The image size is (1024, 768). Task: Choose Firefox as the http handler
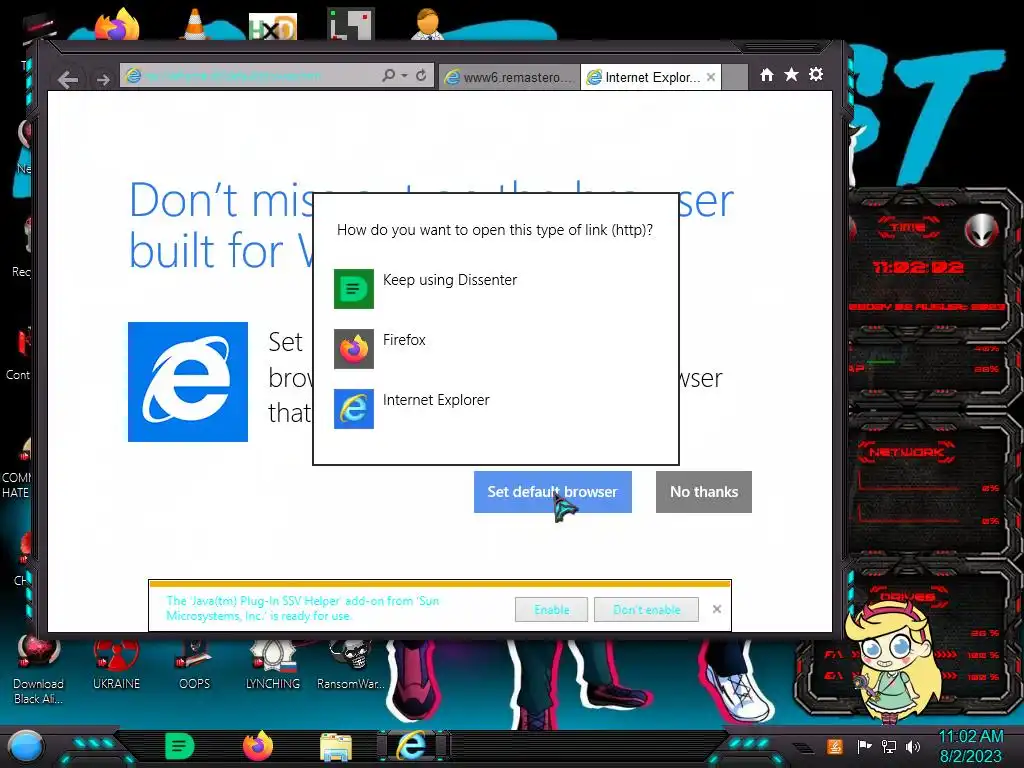tap(495, 348)
